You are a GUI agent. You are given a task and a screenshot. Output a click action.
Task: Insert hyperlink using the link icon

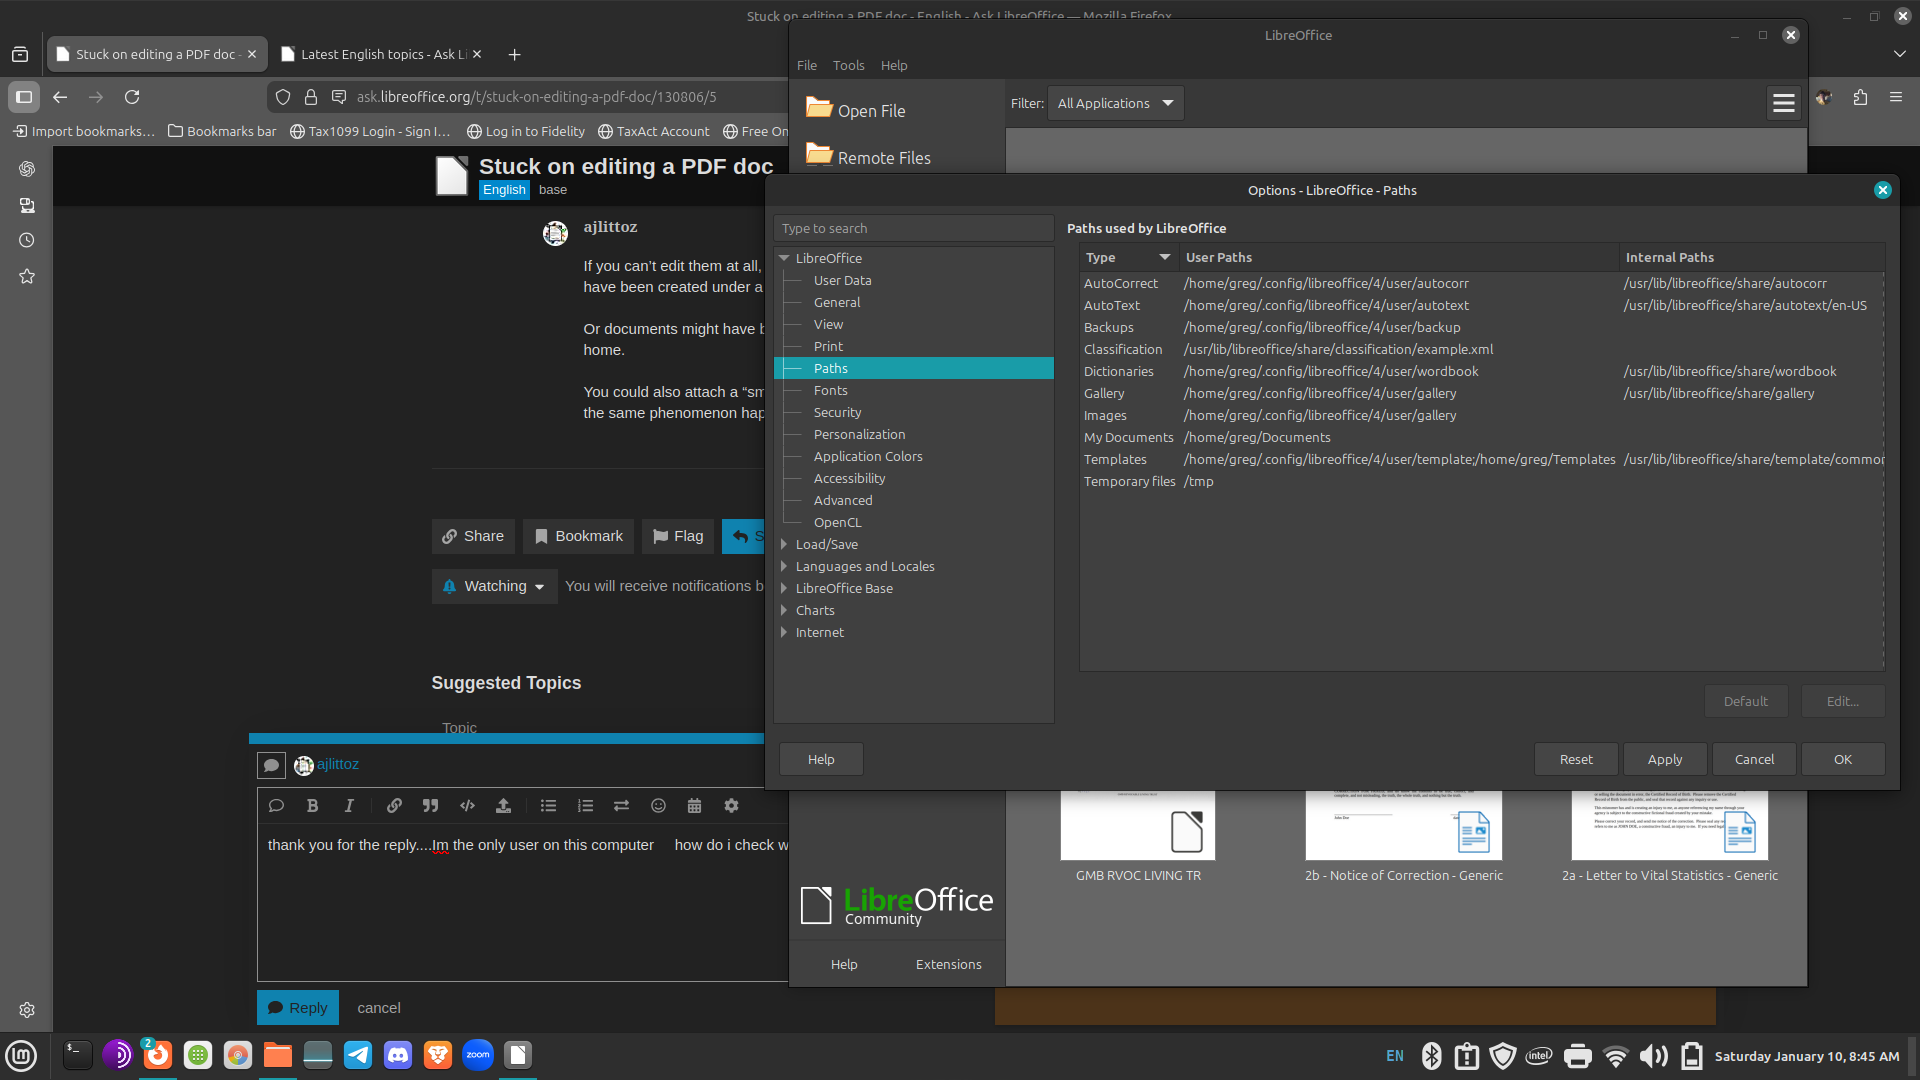394,806
